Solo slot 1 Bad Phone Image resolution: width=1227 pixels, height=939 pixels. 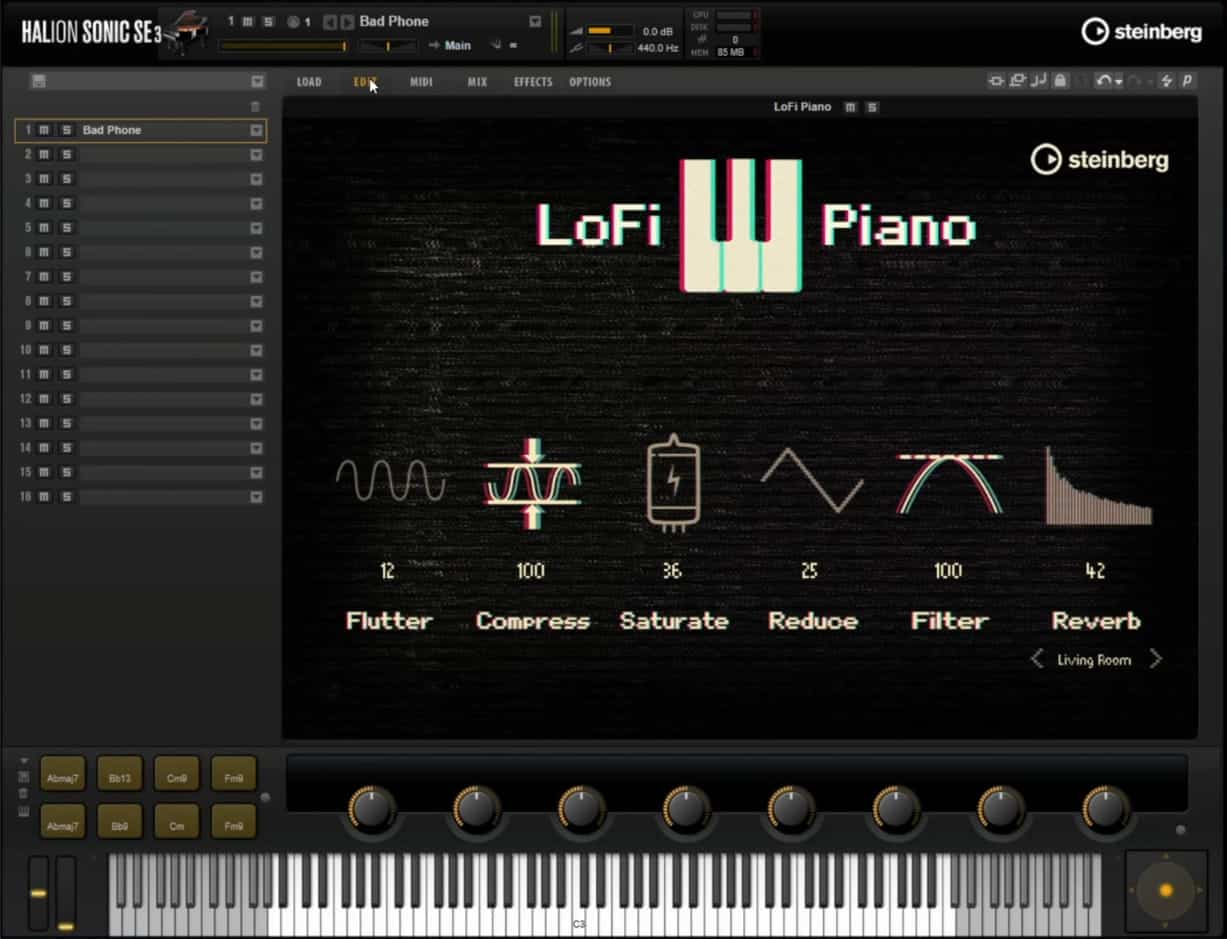(x=66, y=130)
